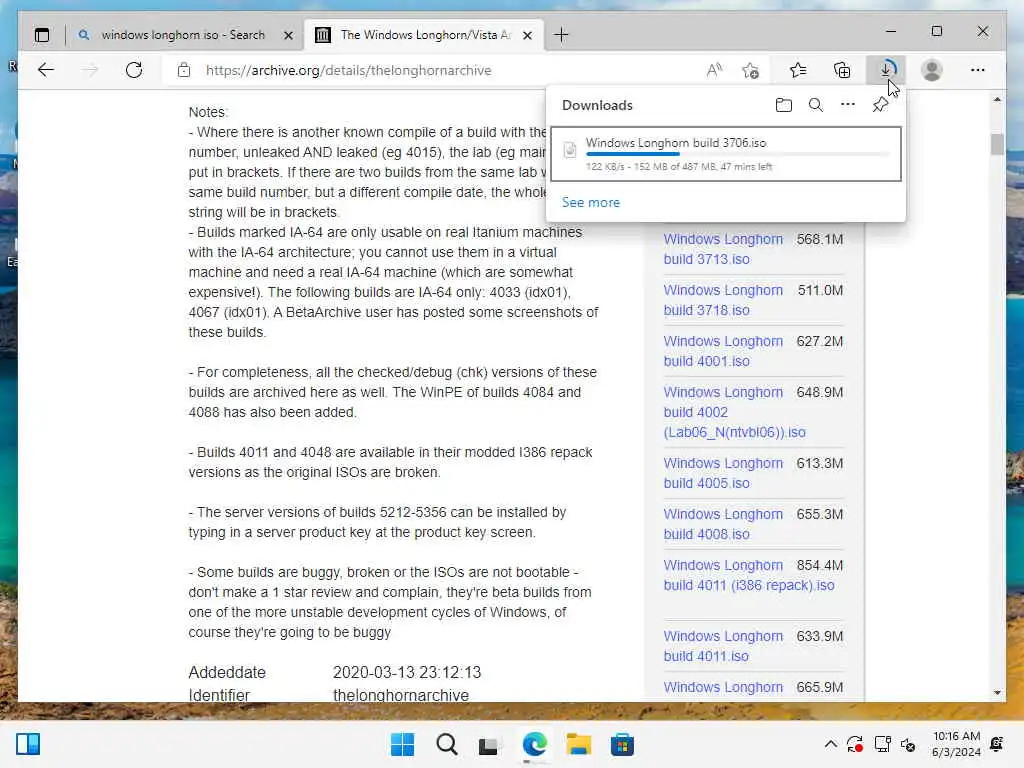This screenshot has height=768, width=1024.
Task: Click the 2020-03-13 23:12:13 Addeddate value
Action: (x=407, y=673)
